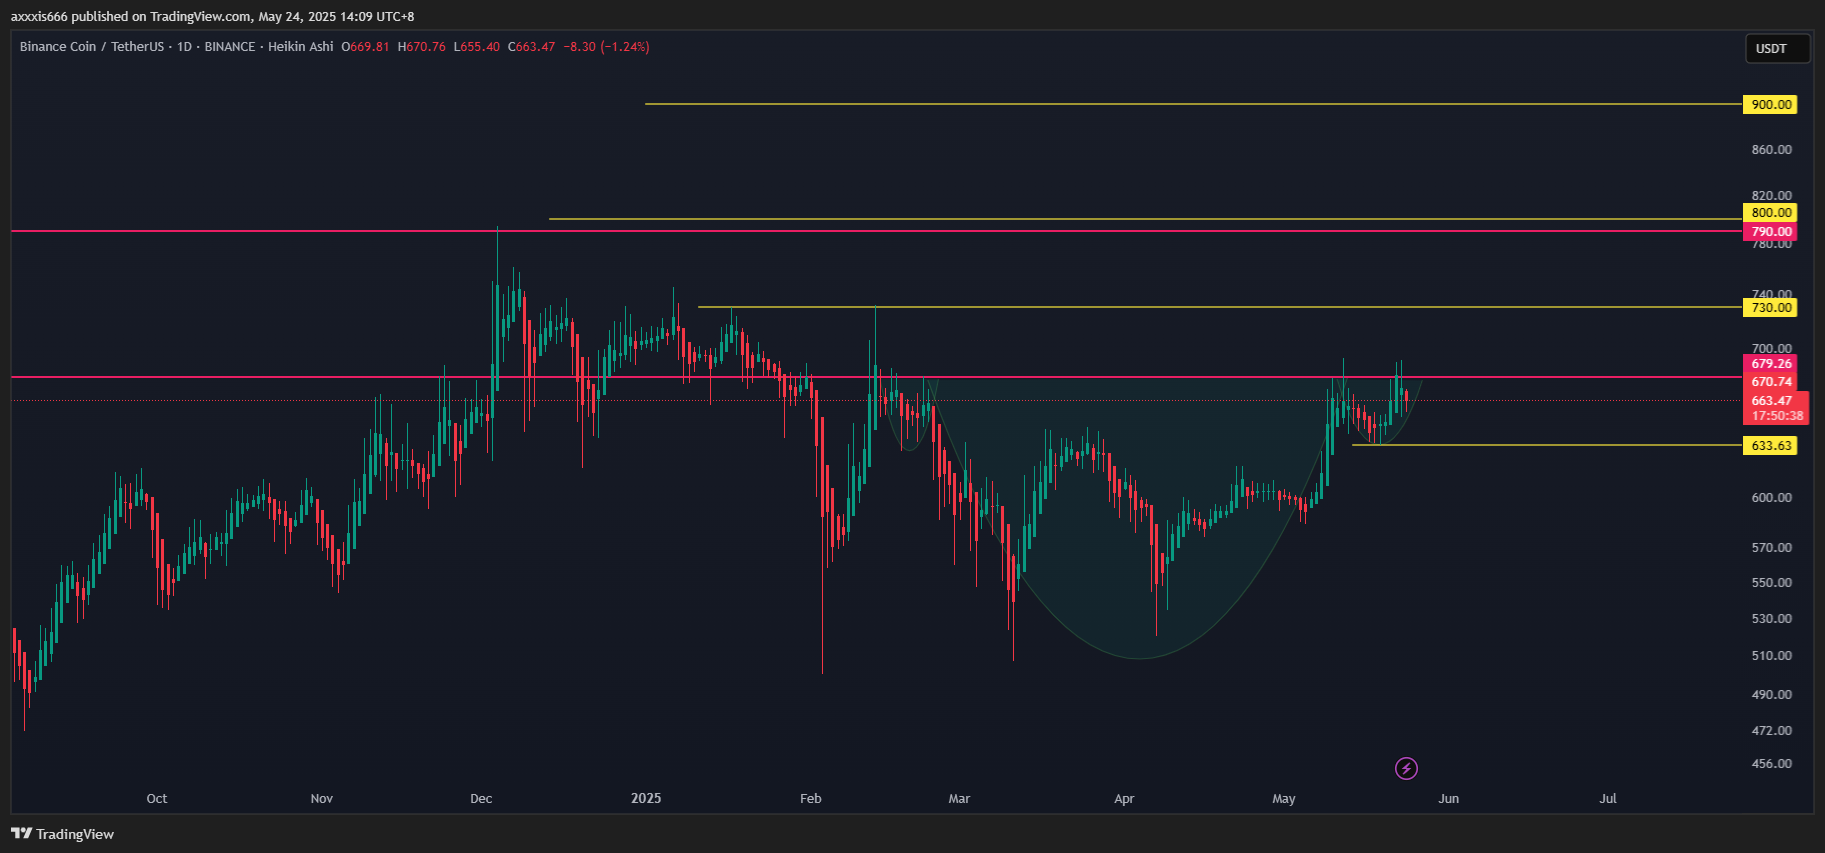Select the 730.00 yellow price label

(x=1770, y=307)
